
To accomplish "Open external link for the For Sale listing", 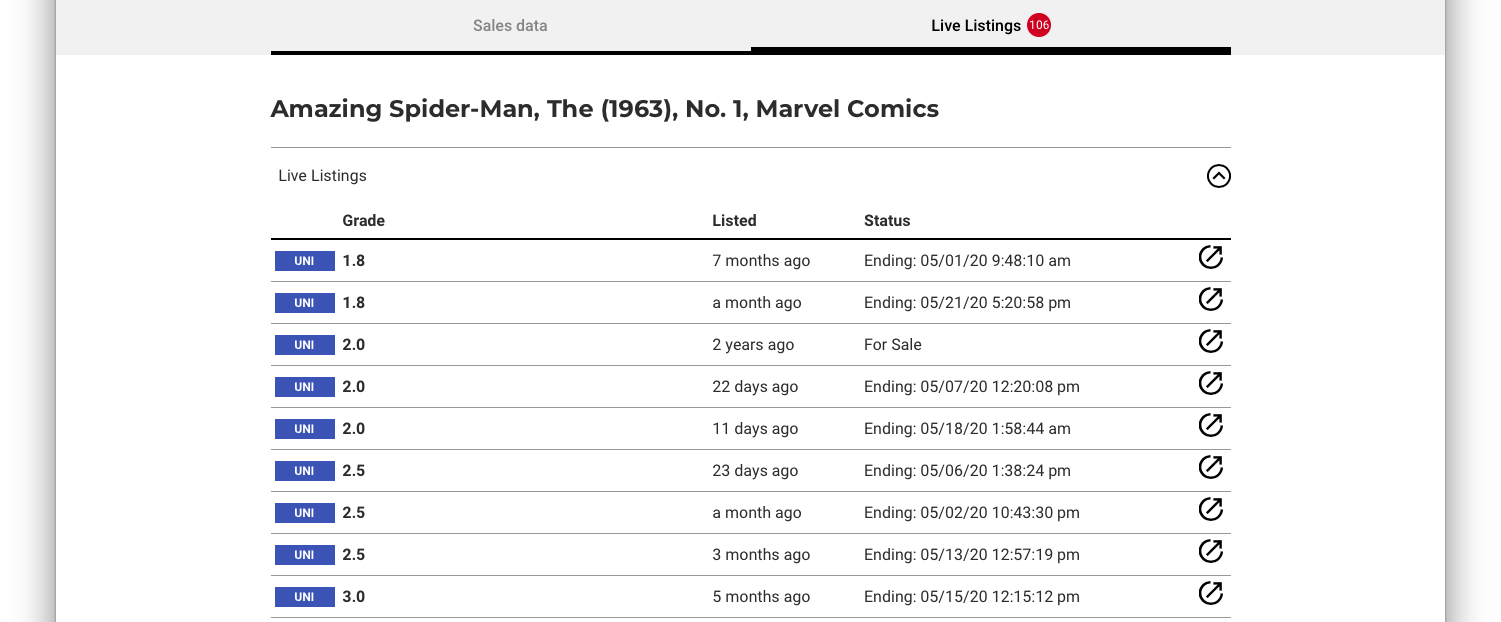I will [1210, 342].
